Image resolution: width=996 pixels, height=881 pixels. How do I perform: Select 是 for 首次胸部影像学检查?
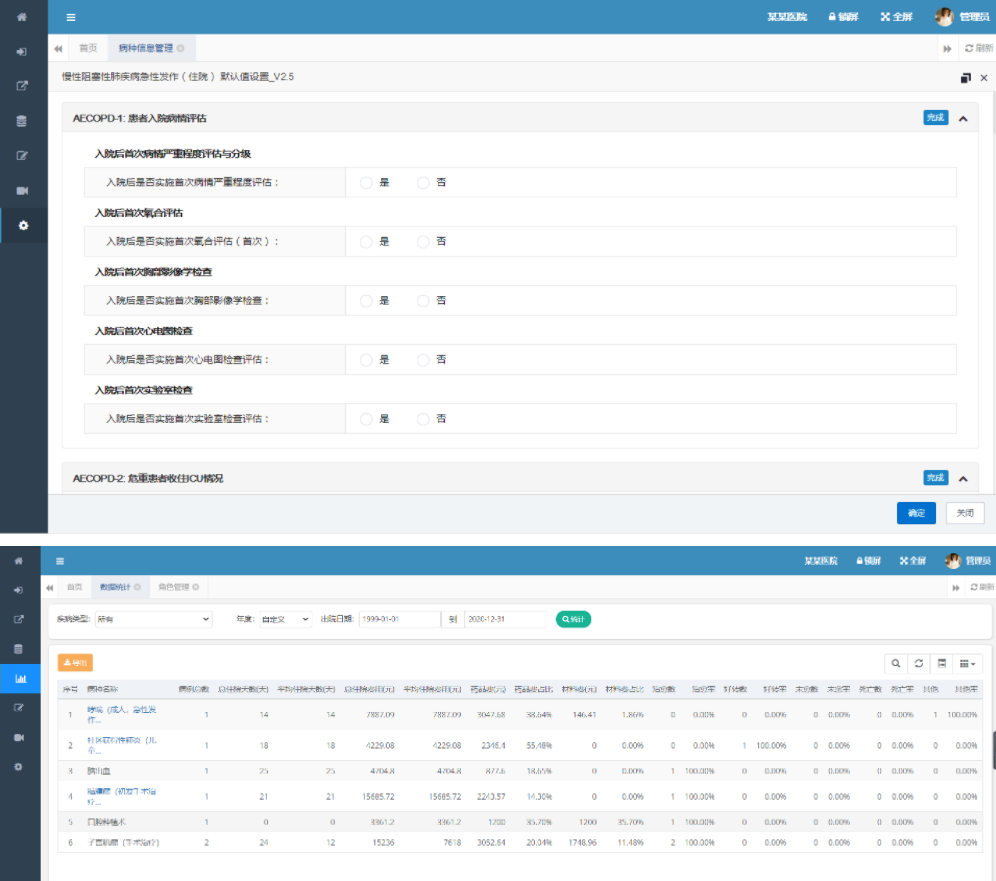click(366, 301)
